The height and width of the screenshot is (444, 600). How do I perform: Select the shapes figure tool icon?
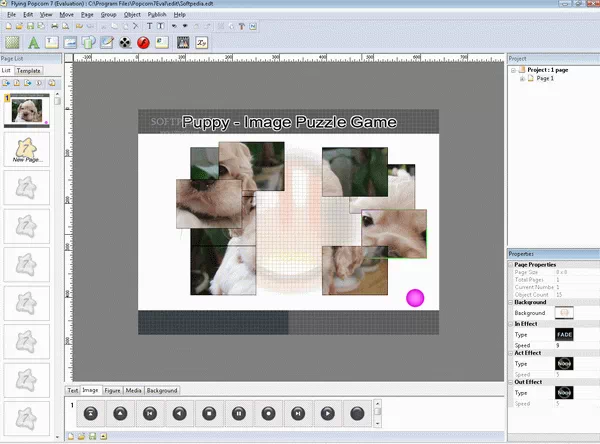tap(88, 42)
